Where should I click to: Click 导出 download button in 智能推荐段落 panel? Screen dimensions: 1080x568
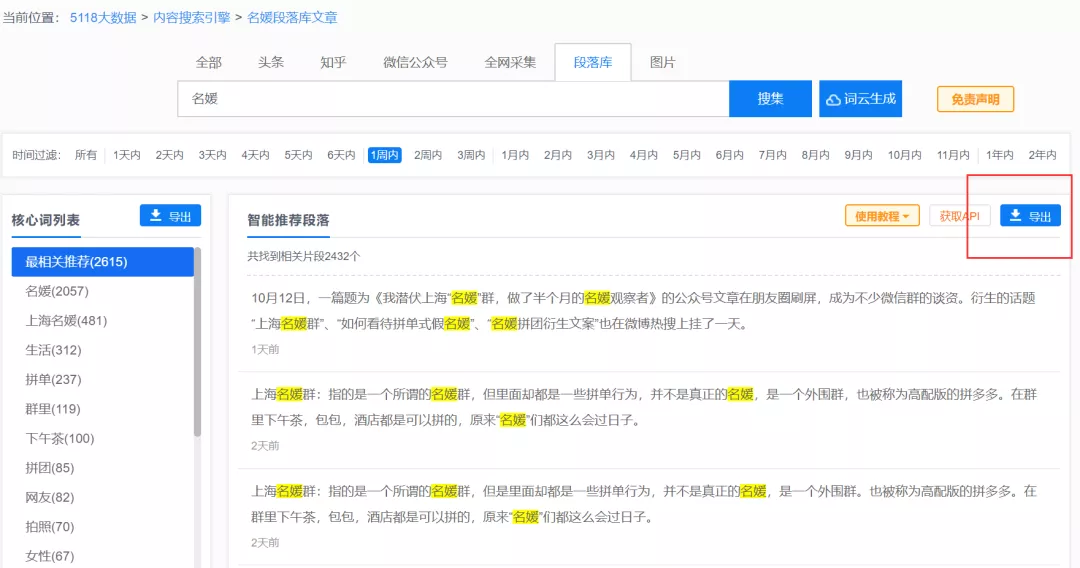1030,216
